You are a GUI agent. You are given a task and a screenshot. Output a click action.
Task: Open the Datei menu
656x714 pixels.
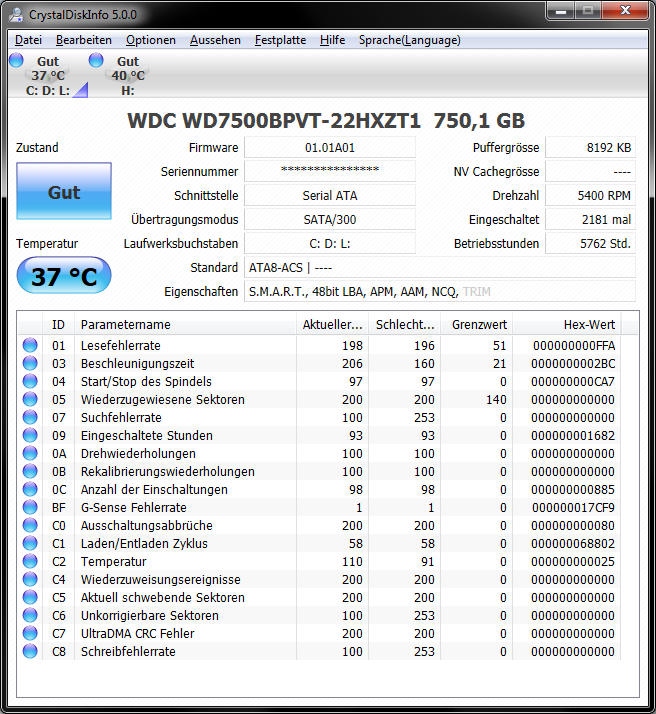[28, 40]
